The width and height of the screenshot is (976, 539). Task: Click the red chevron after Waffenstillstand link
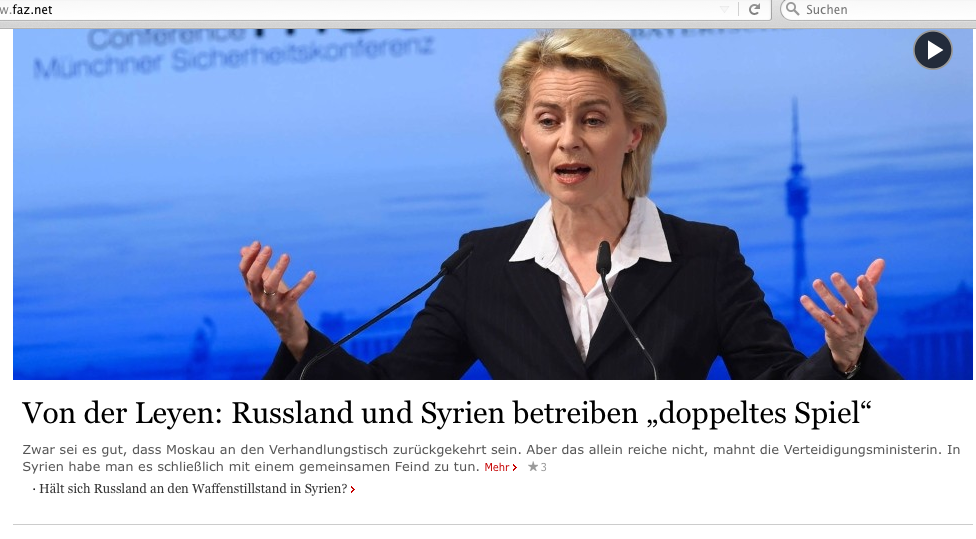tap(353, 490)
